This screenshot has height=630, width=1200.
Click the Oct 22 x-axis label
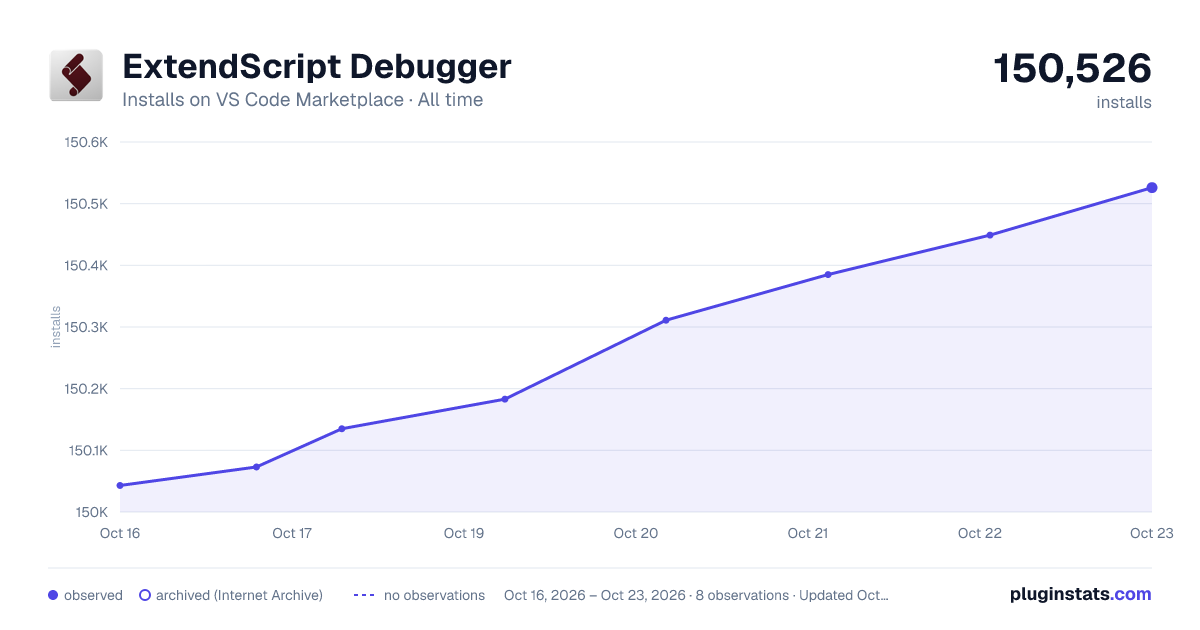[x=980, y=533]
